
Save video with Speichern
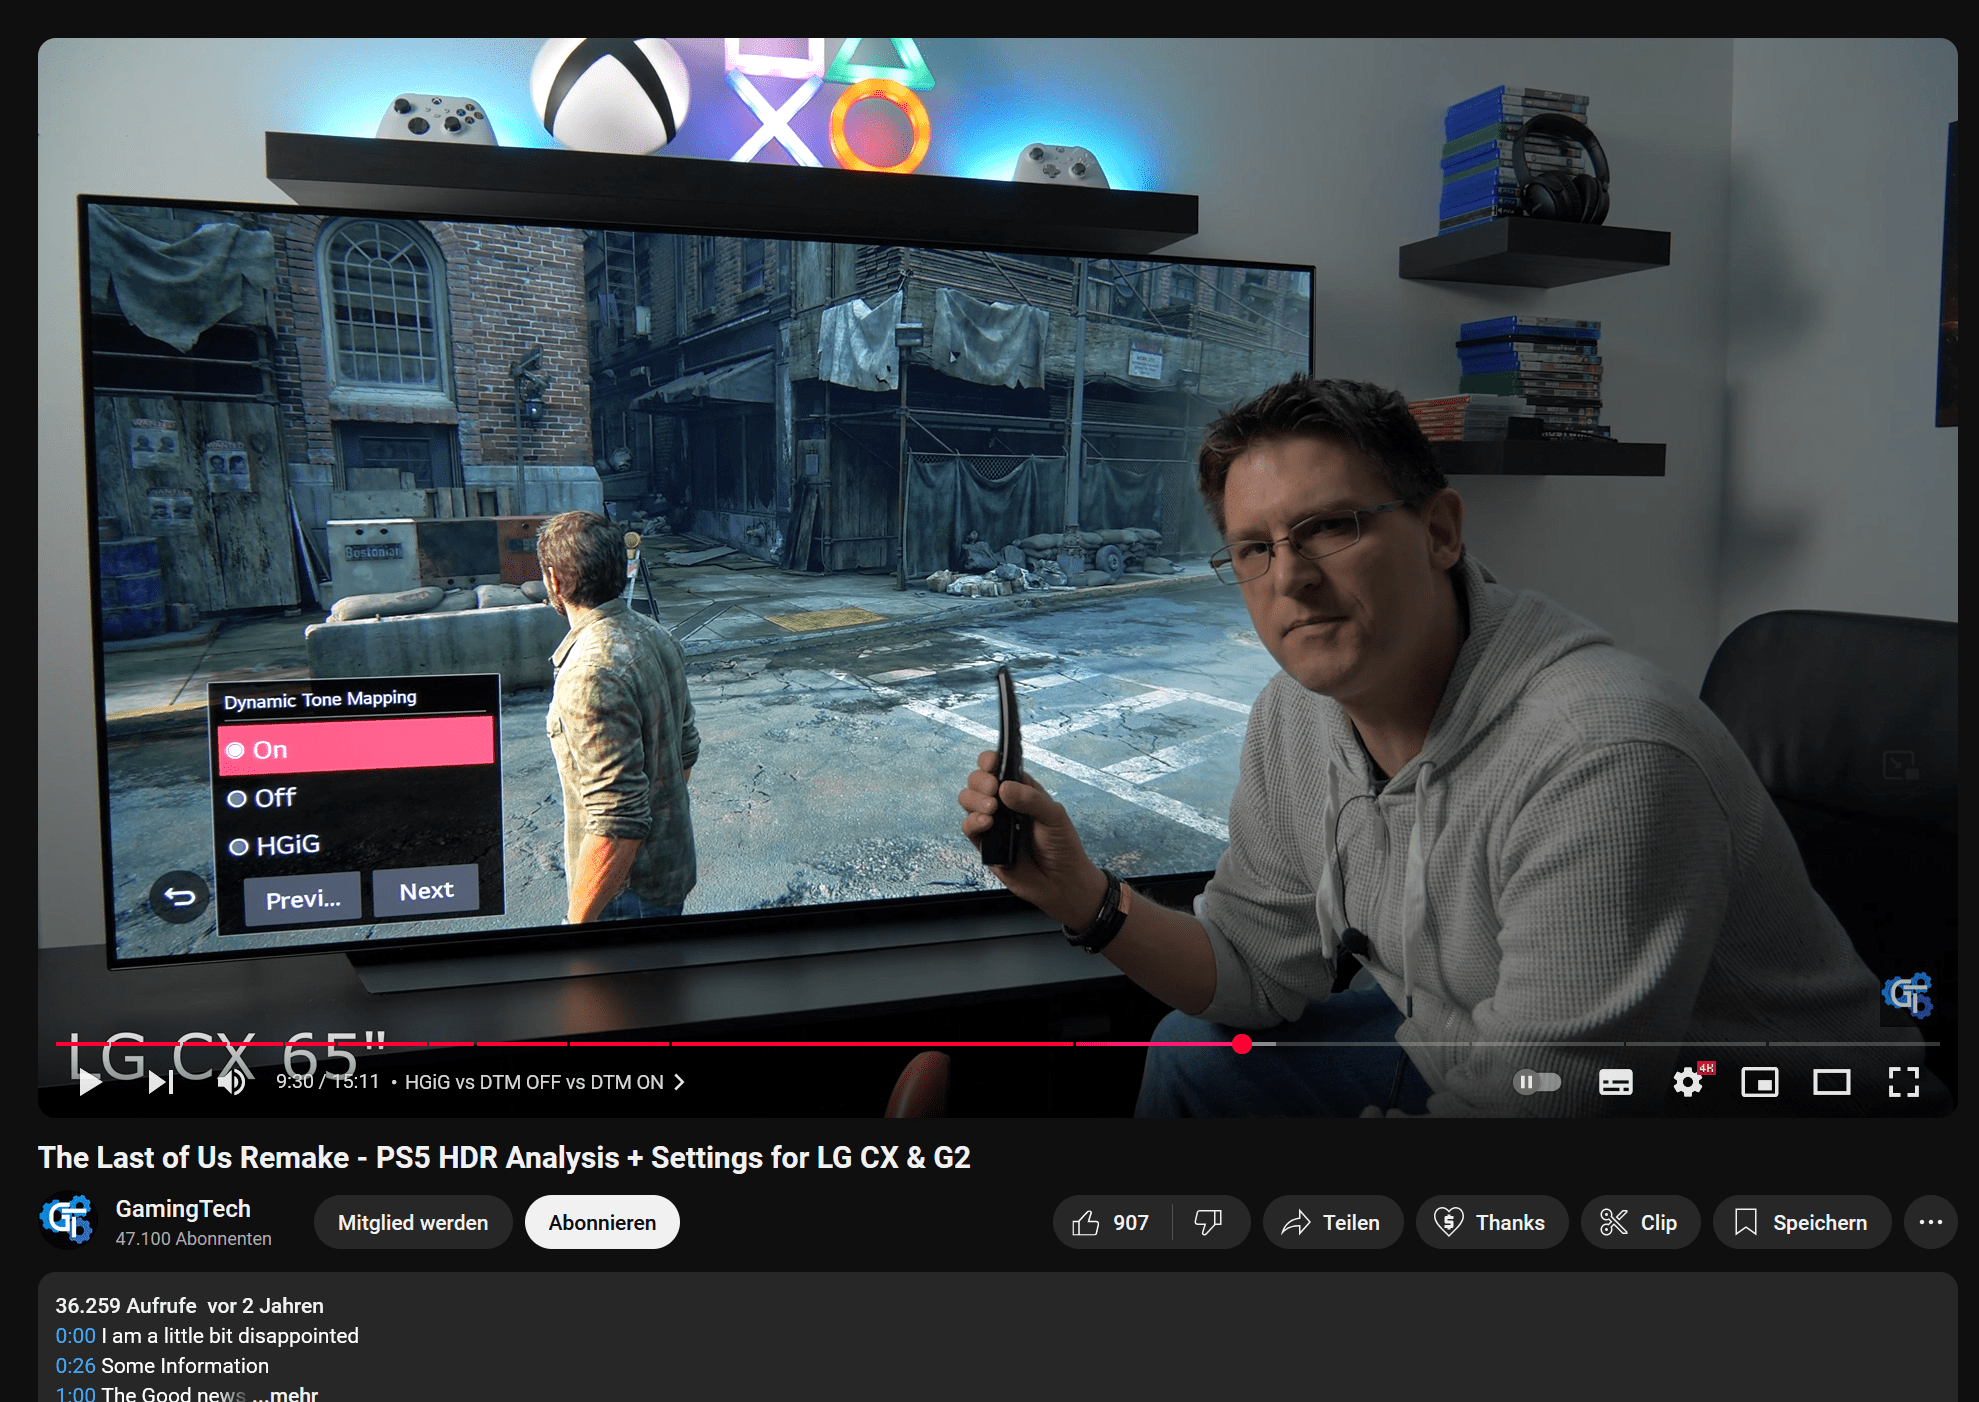(x=1802, y=1222)
